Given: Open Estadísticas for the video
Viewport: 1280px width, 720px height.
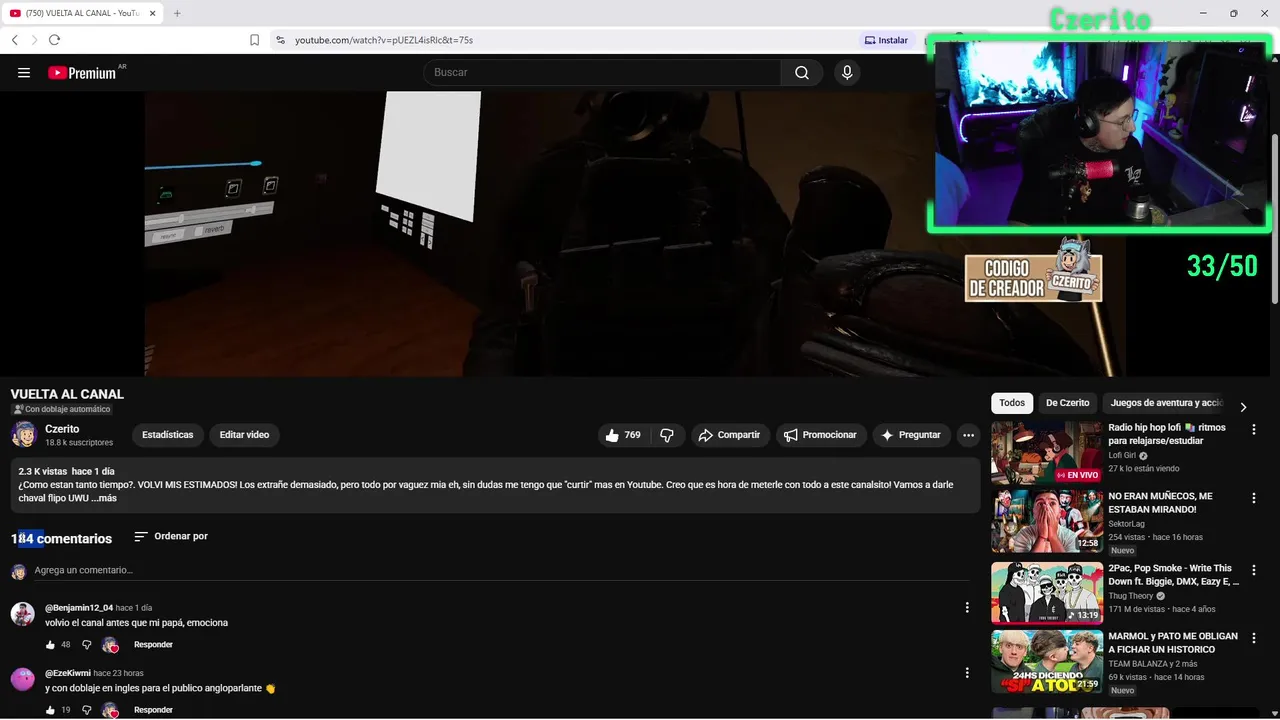Looking at the screenshot, I should 168,435.
